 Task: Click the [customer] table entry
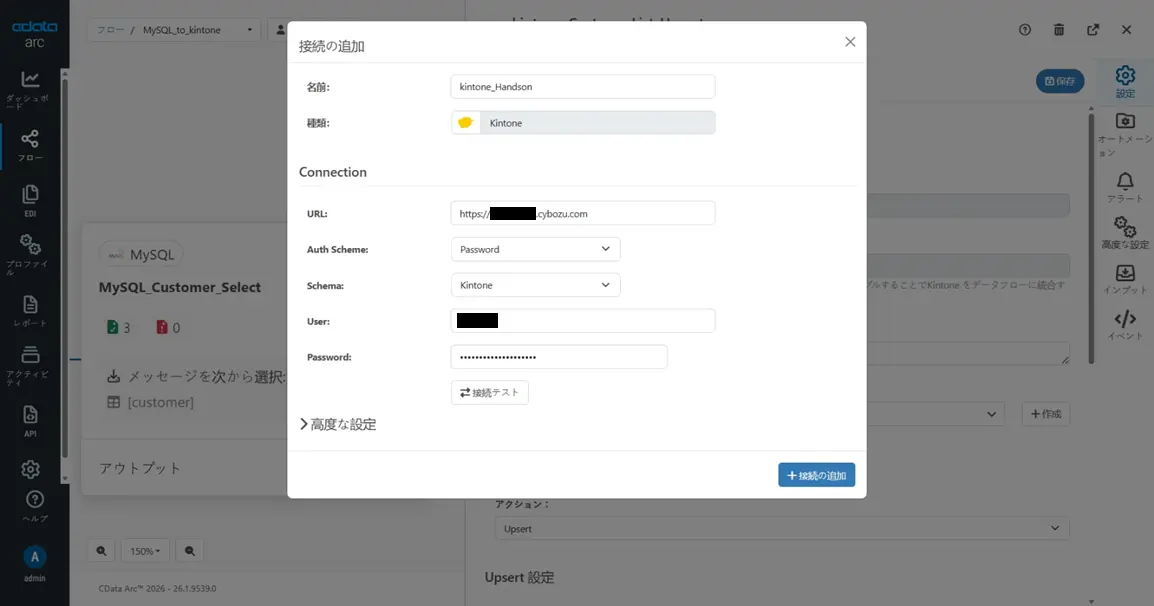coord(151,402)
